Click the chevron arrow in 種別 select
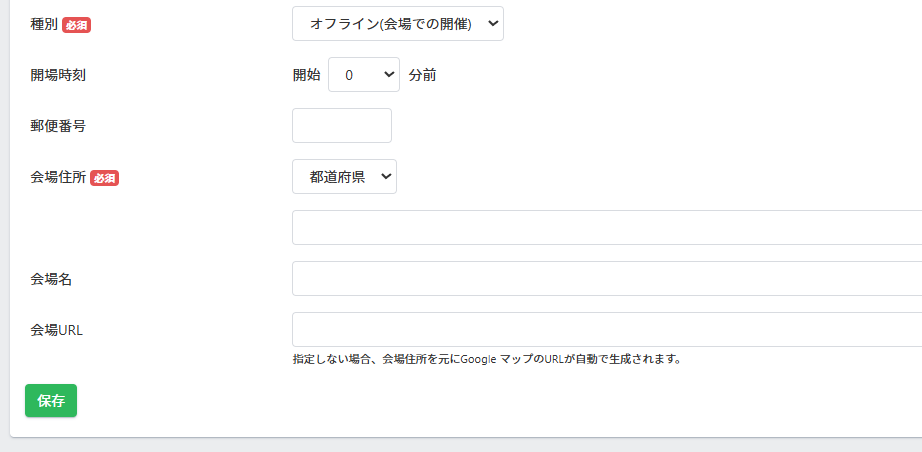The image size is (922, 452). [x=493, y=24]
